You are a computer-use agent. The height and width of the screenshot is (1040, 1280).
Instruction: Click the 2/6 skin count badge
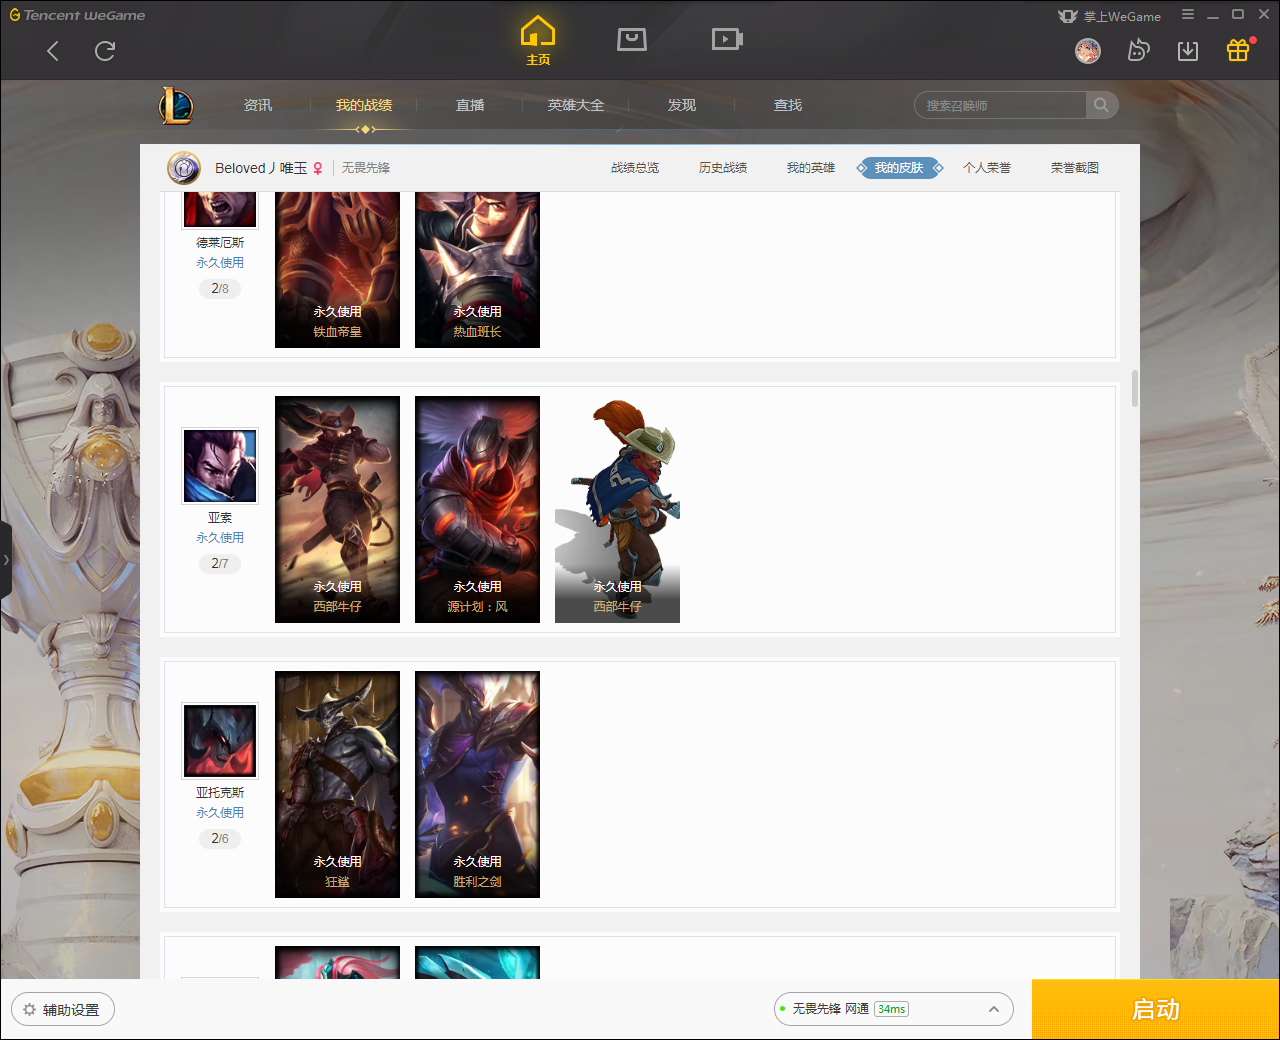point(220,839)
